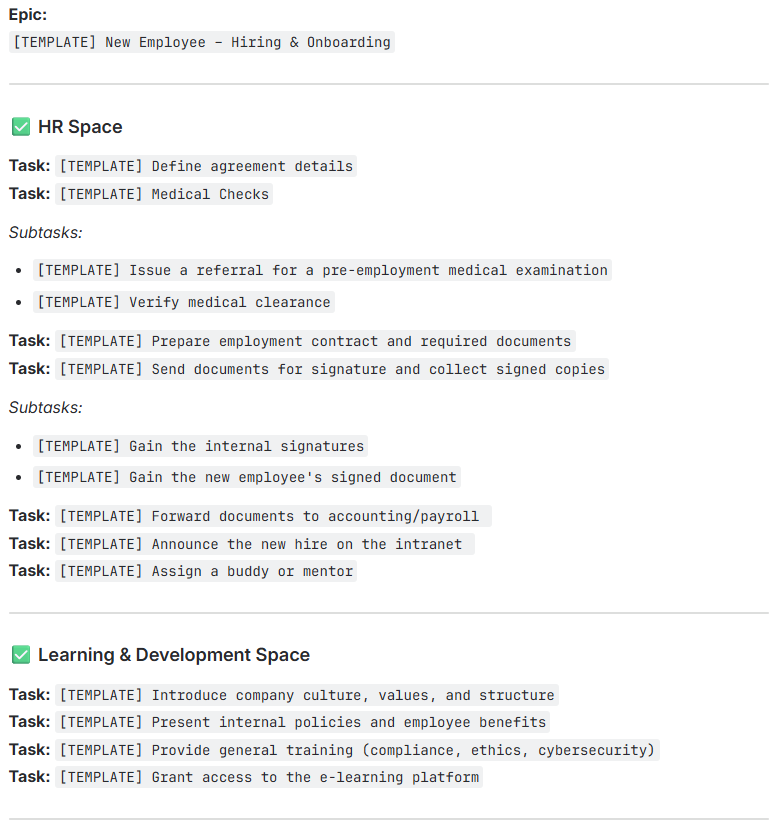Click the Provide general training task

[x=358, y=750]
